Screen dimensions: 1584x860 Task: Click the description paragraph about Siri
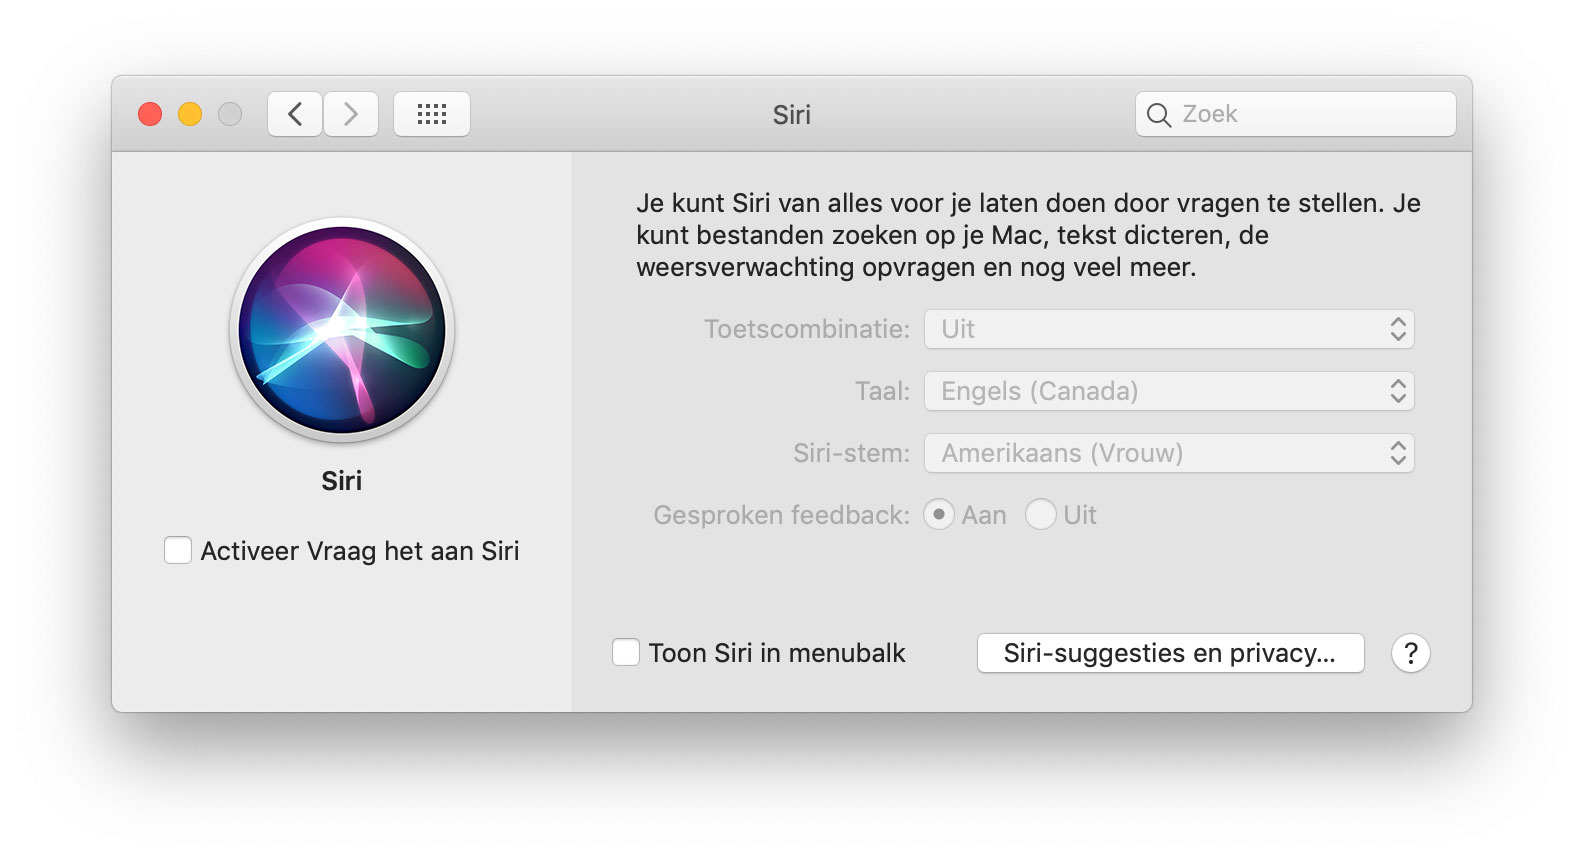(1028, 235)
